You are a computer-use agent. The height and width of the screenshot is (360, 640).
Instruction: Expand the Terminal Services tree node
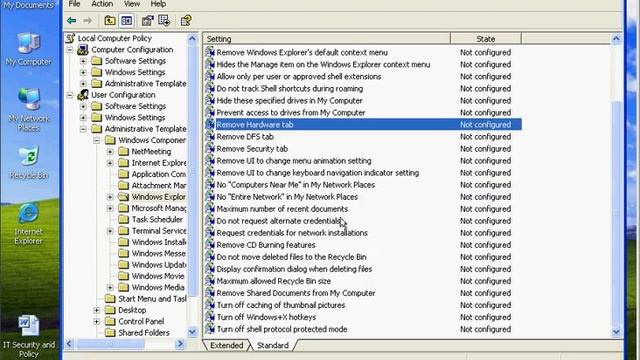(110, 231)
